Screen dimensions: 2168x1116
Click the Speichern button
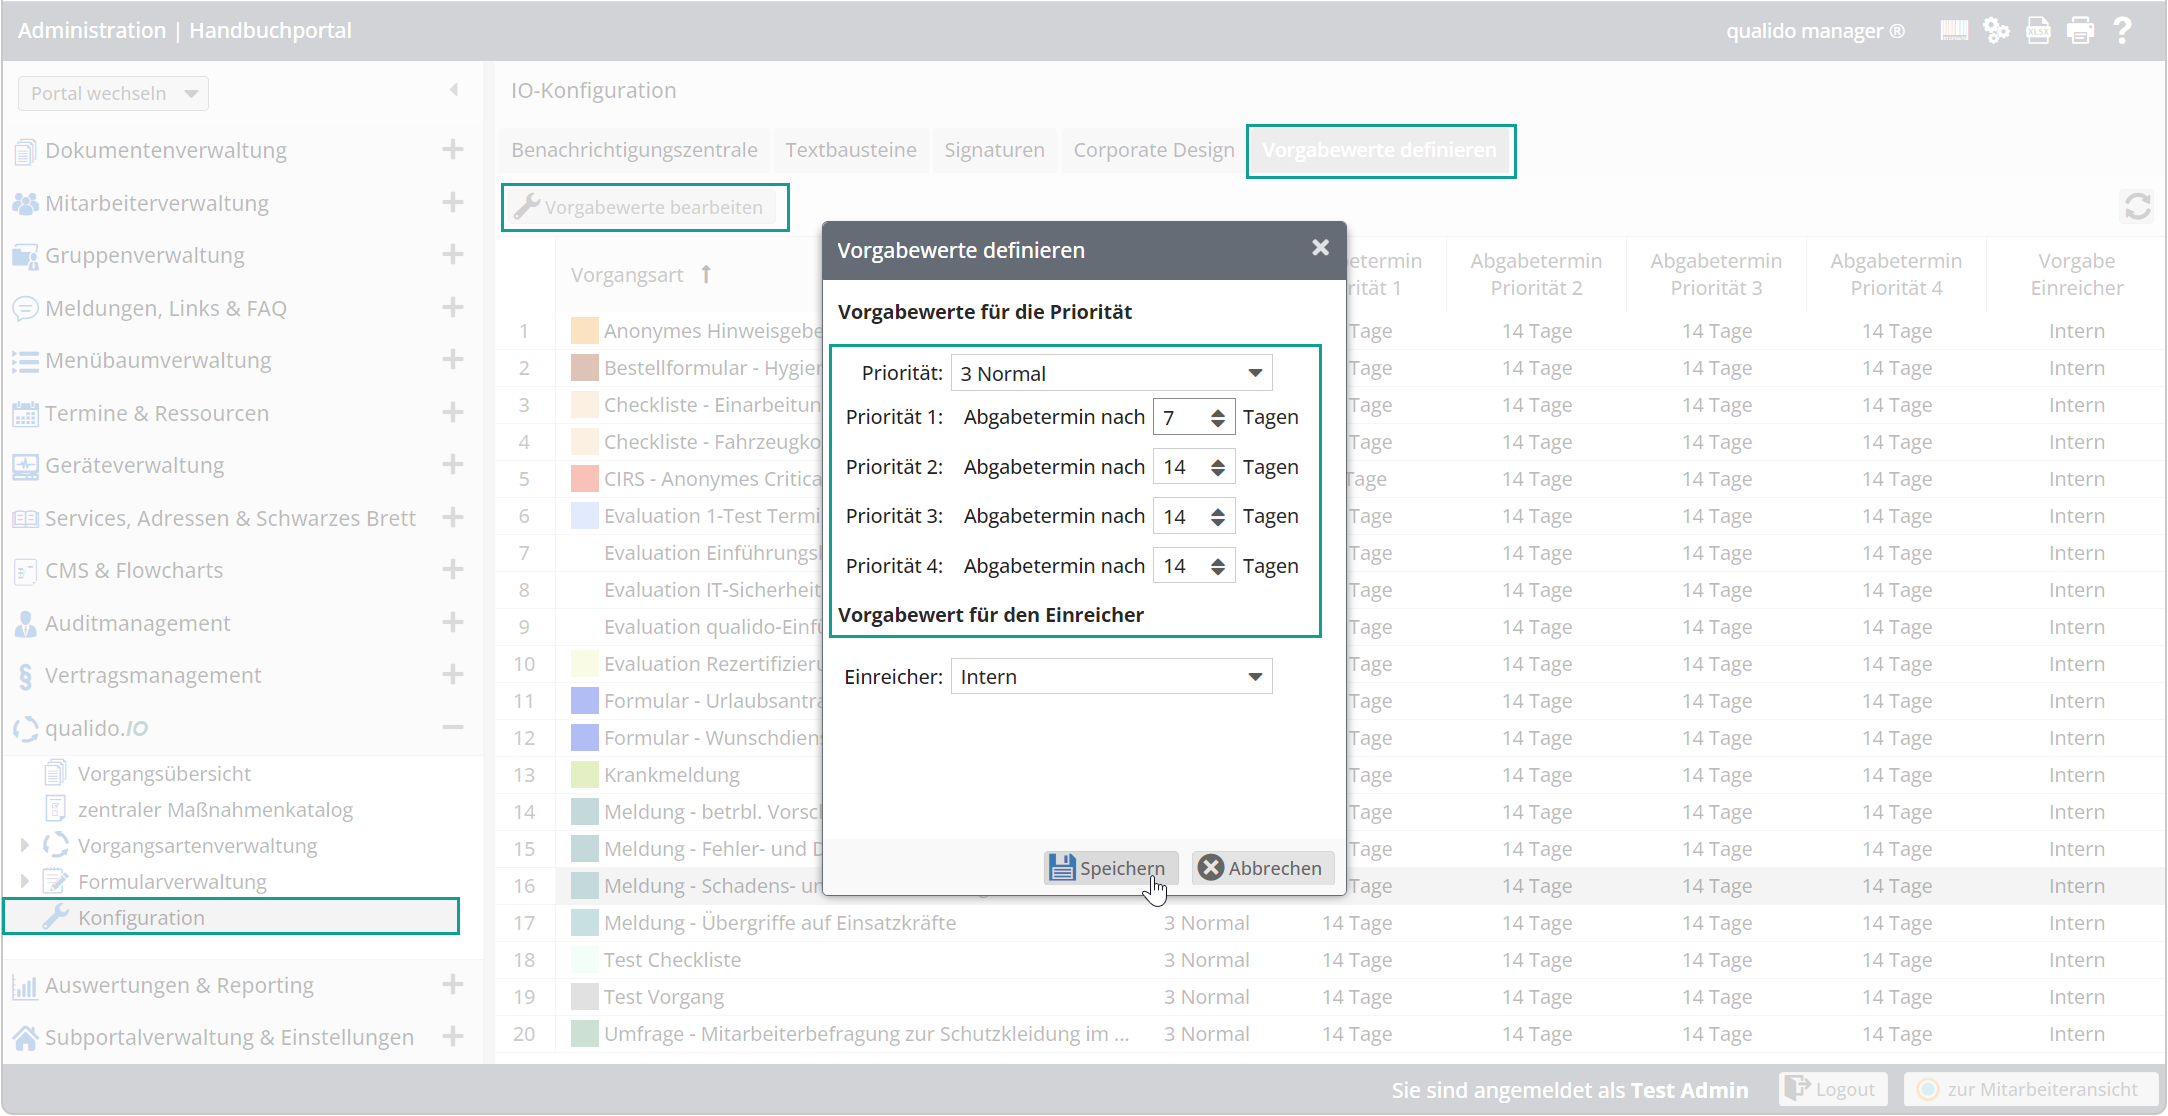coord(1110,868)
